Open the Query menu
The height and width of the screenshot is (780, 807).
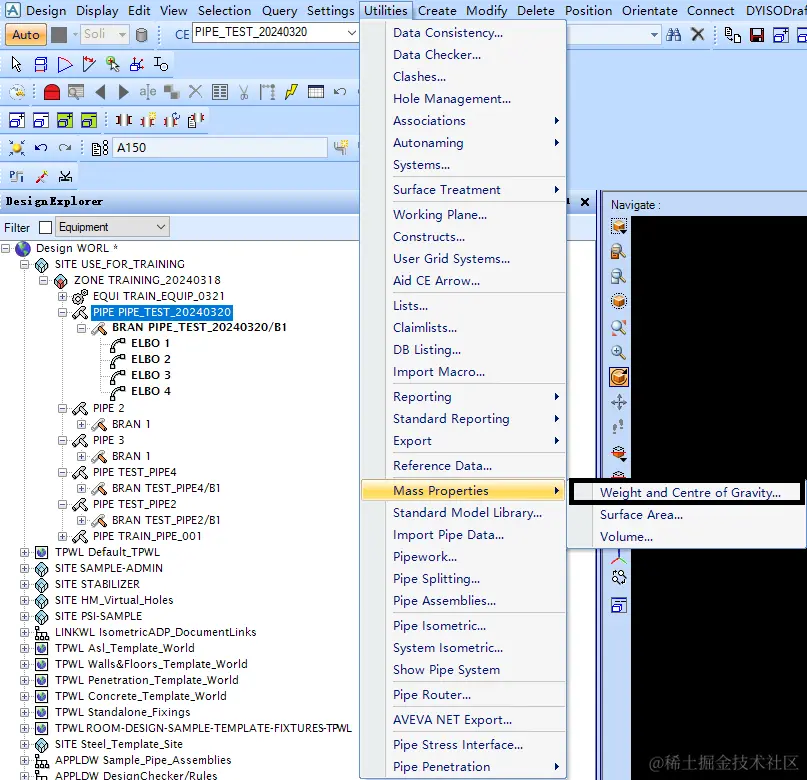coord(279,10)
